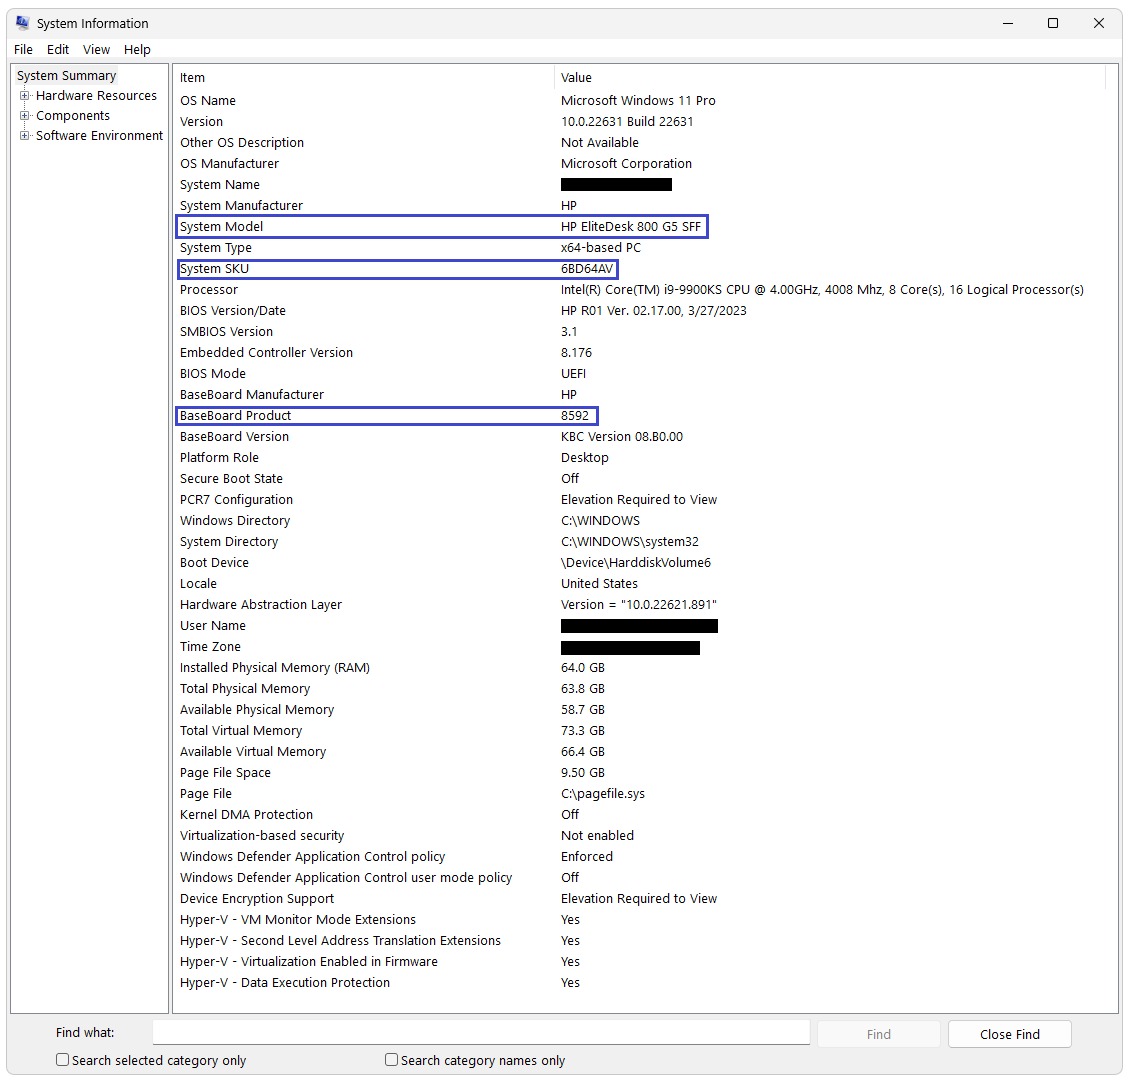Select the BaseBoard Manufacturer row

[639, 394]
